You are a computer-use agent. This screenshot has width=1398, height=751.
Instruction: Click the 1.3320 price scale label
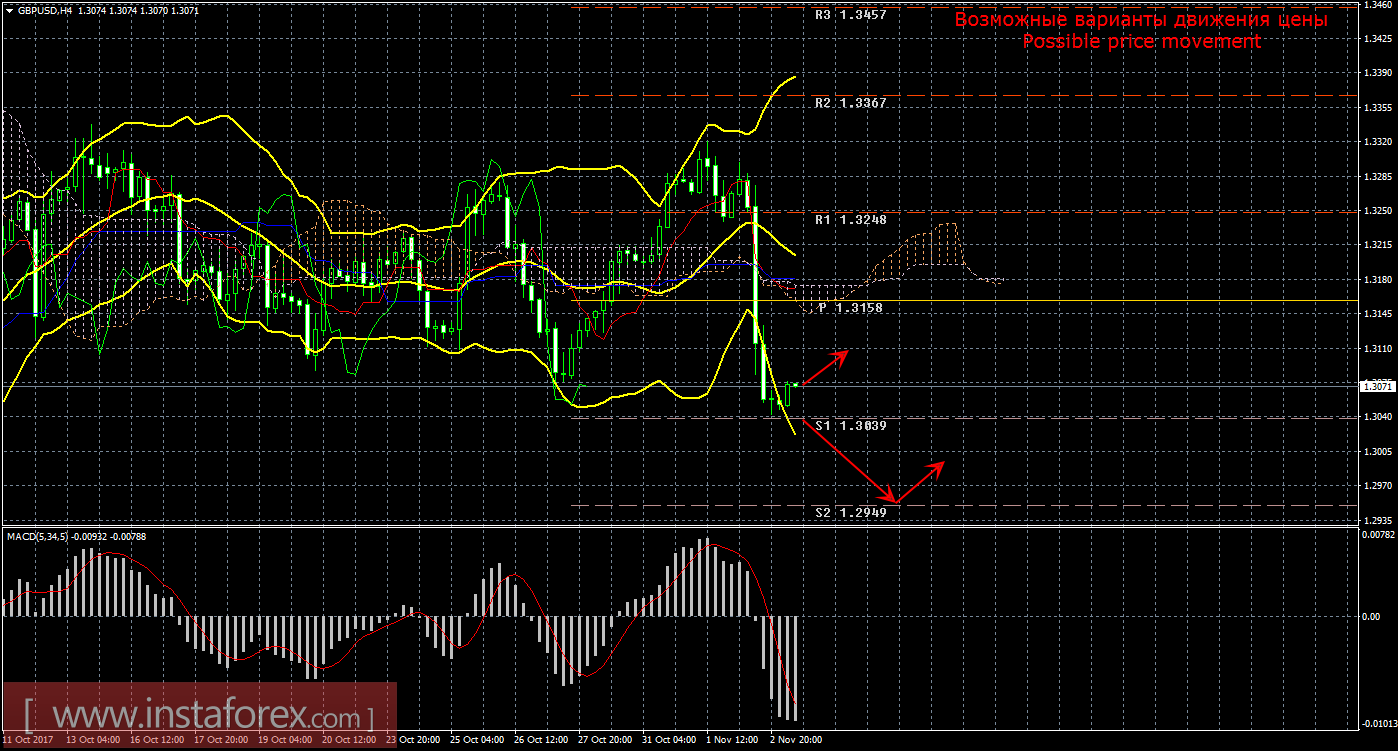click(1378, 142)
